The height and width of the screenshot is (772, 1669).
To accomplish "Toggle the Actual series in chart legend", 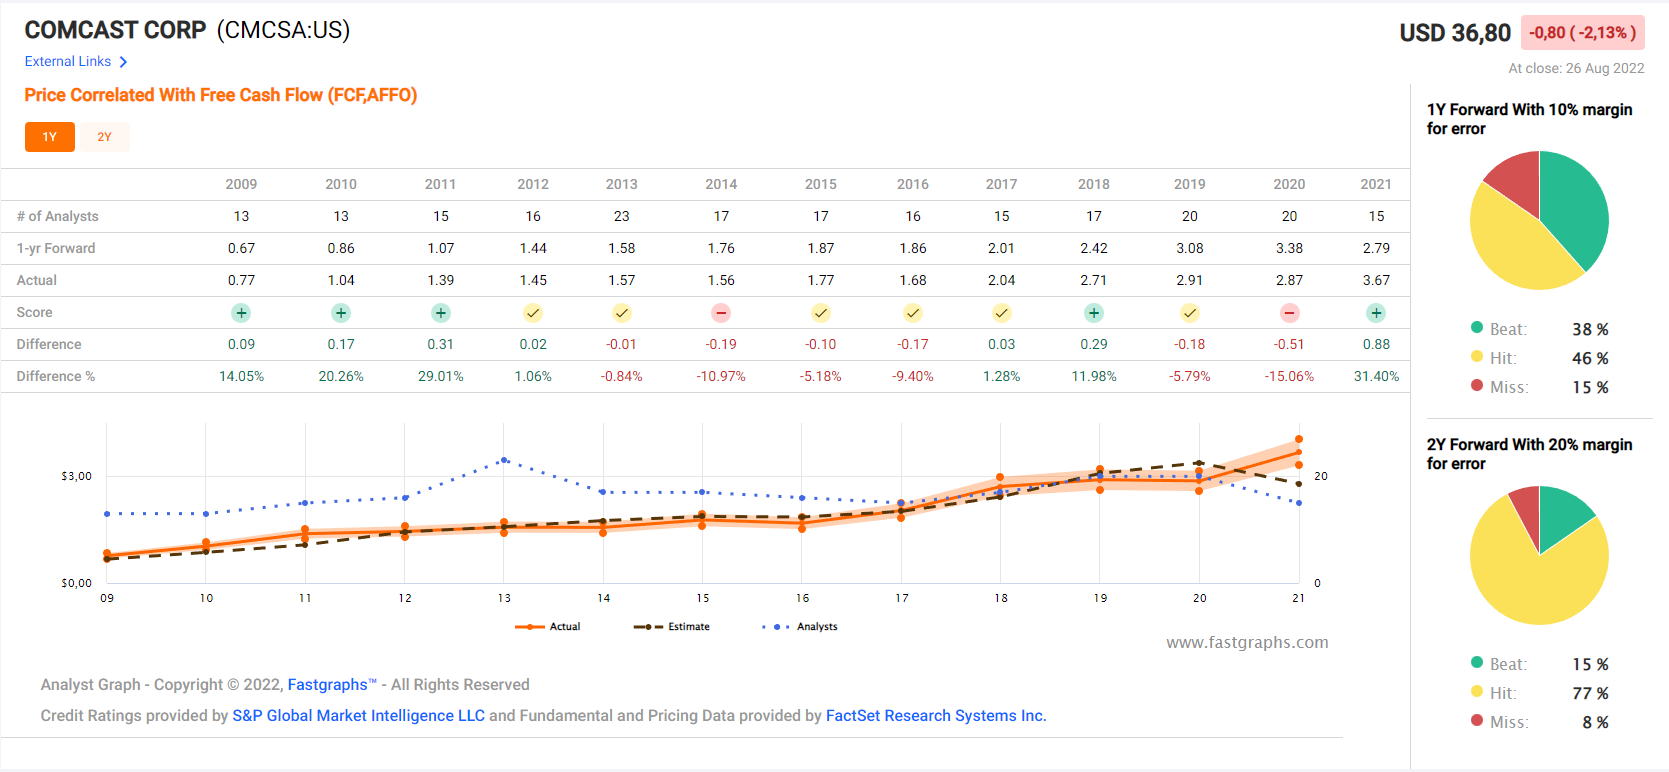I will [x=548, y=627].
